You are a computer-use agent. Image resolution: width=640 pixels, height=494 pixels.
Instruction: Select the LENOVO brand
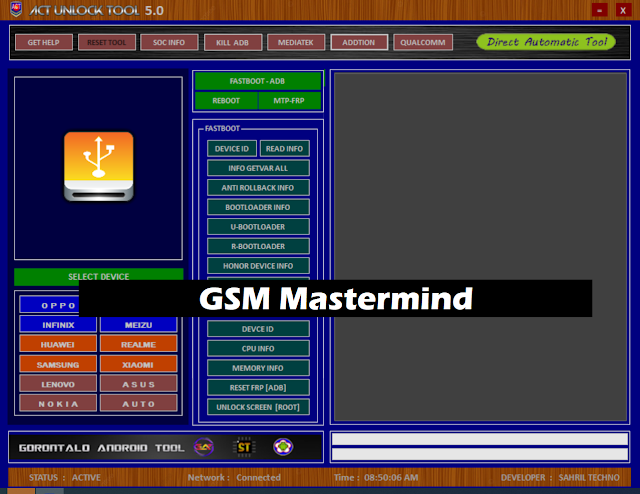[x=58, y=384]
